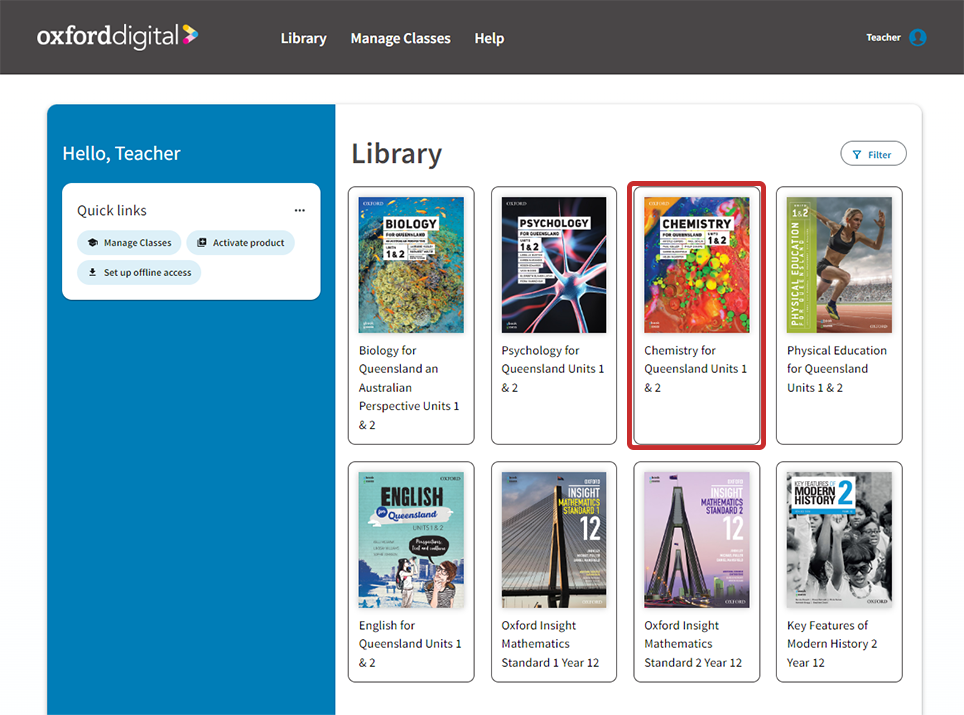Open the Physical Education book cover
Image resolution: width=964 pixels, height=715 pixels.
(x=839, y=265)
